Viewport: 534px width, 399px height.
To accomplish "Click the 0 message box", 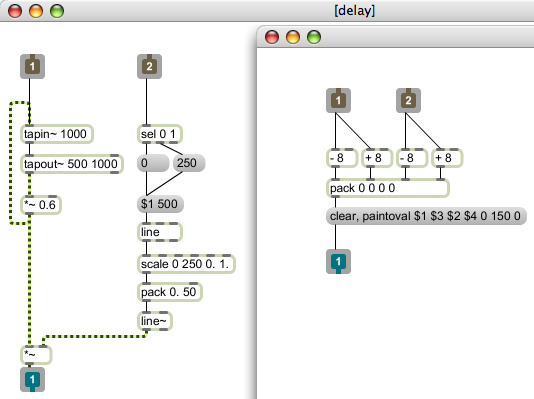I will [153, 163].
